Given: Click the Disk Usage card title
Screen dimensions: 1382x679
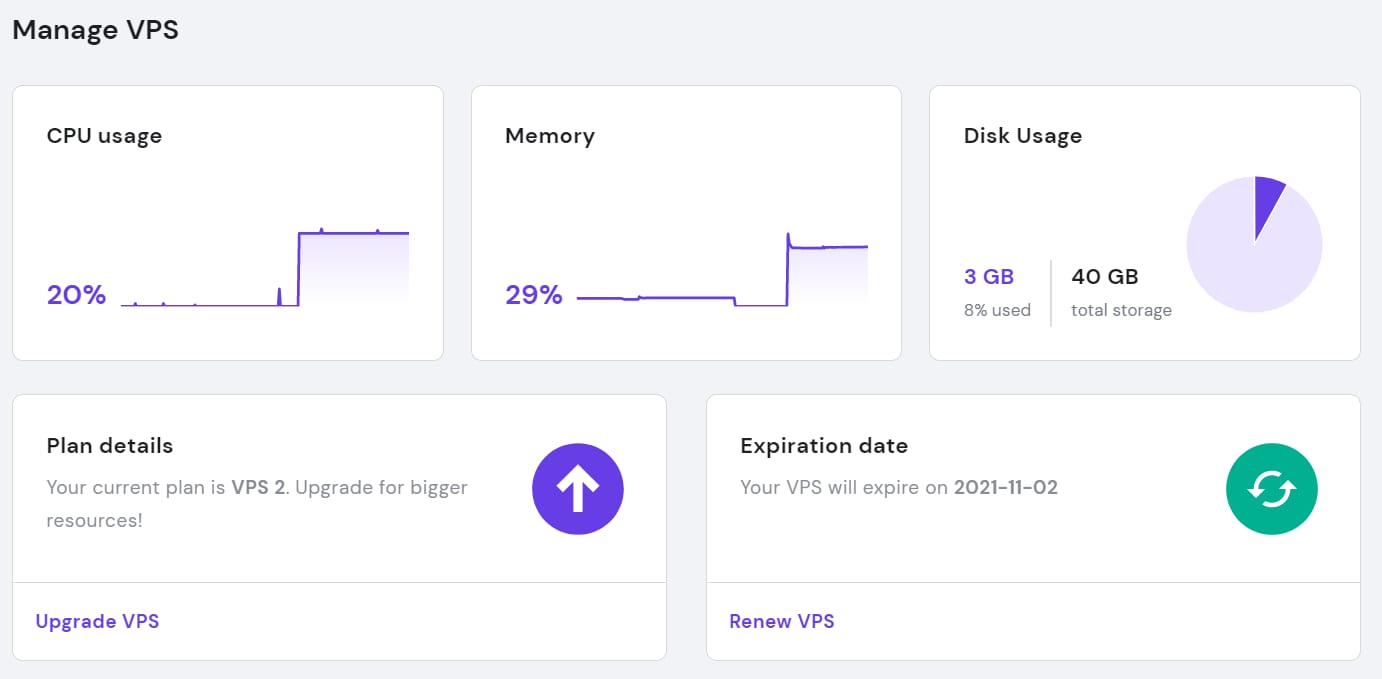Looking at the screenshot, I should click(1023, 136).
